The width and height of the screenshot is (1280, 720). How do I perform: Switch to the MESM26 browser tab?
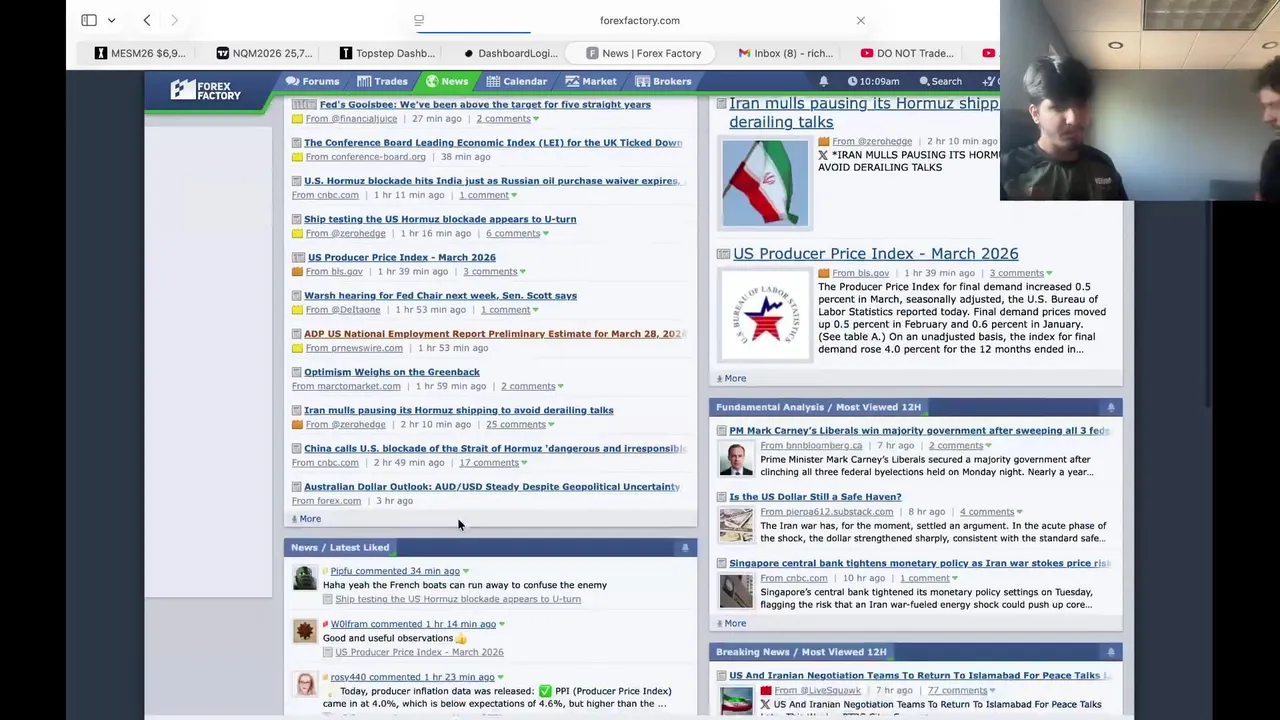coord(140,53)
